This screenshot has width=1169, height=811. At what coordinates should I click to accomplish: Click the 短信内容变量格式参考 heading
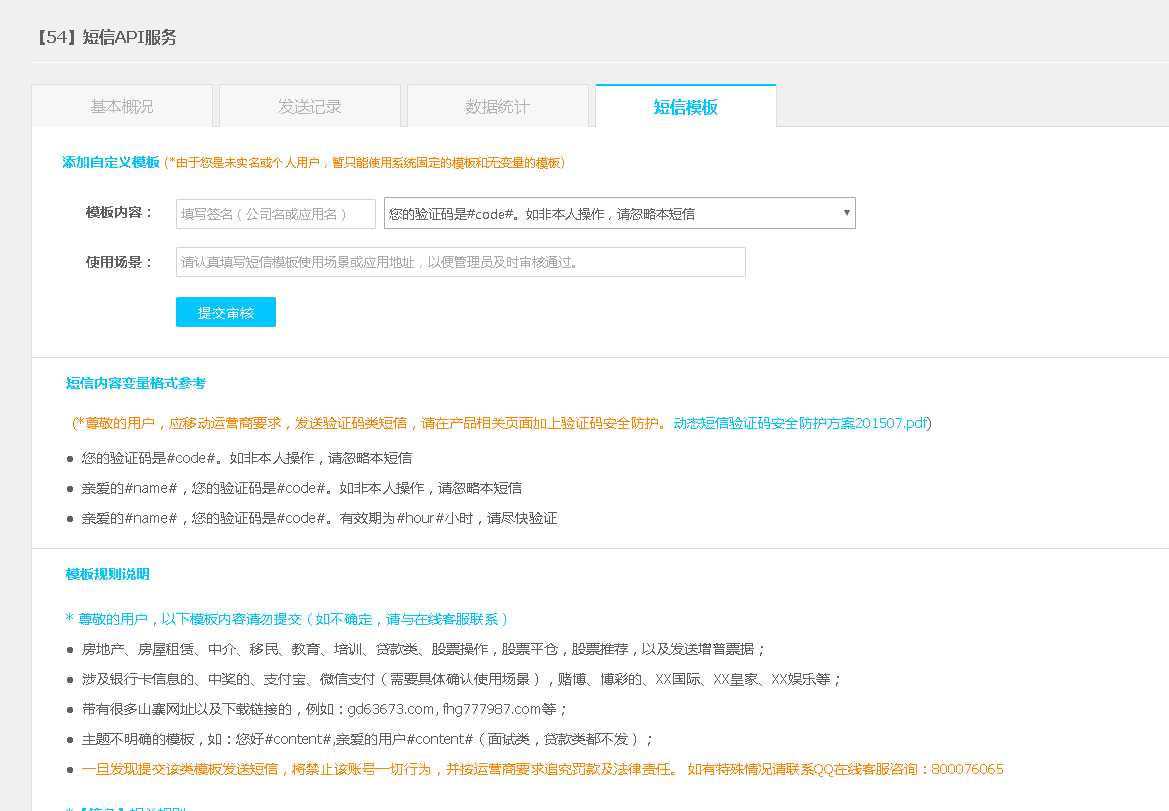point(136,383)
